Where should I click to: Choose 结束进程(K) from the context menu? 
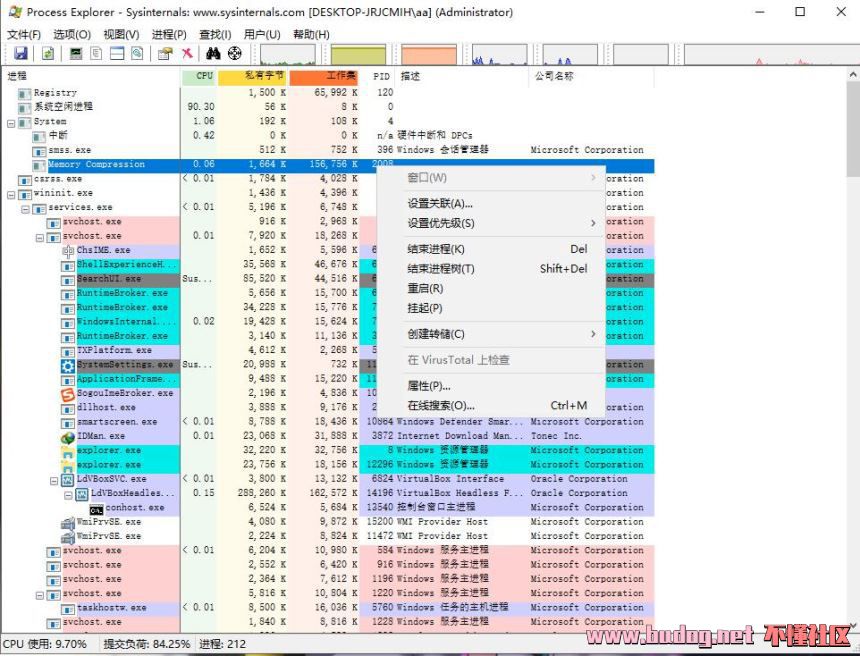pos(491,249)
